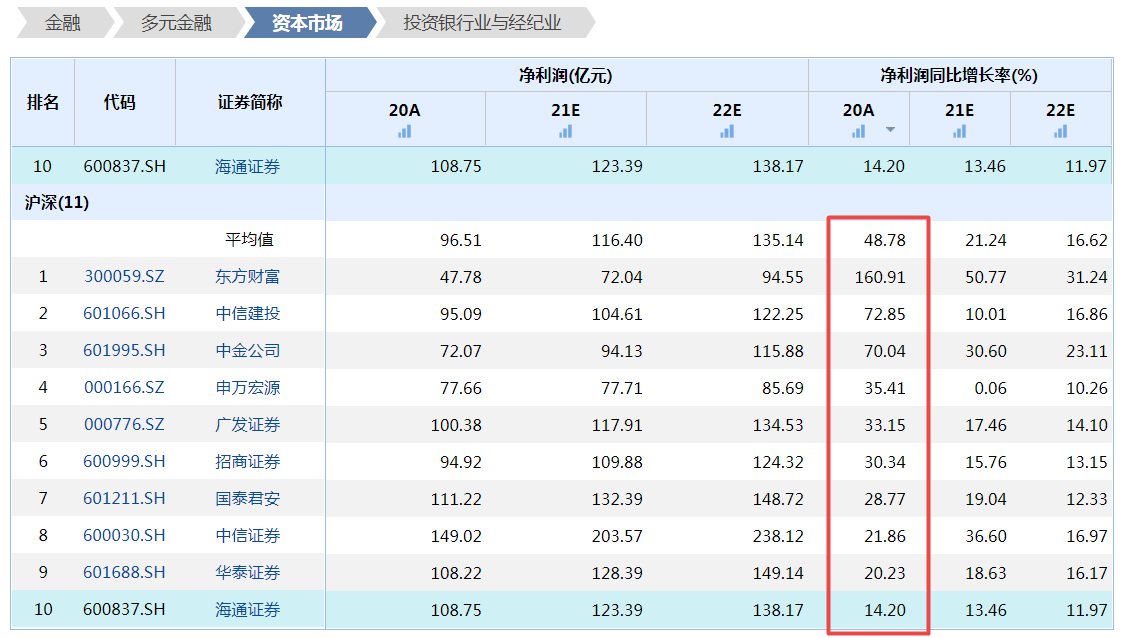Click 国泰君安 growth value 28.77
Image resolution: width=1123 pixels, height=638 pixels.
(885, 499)
